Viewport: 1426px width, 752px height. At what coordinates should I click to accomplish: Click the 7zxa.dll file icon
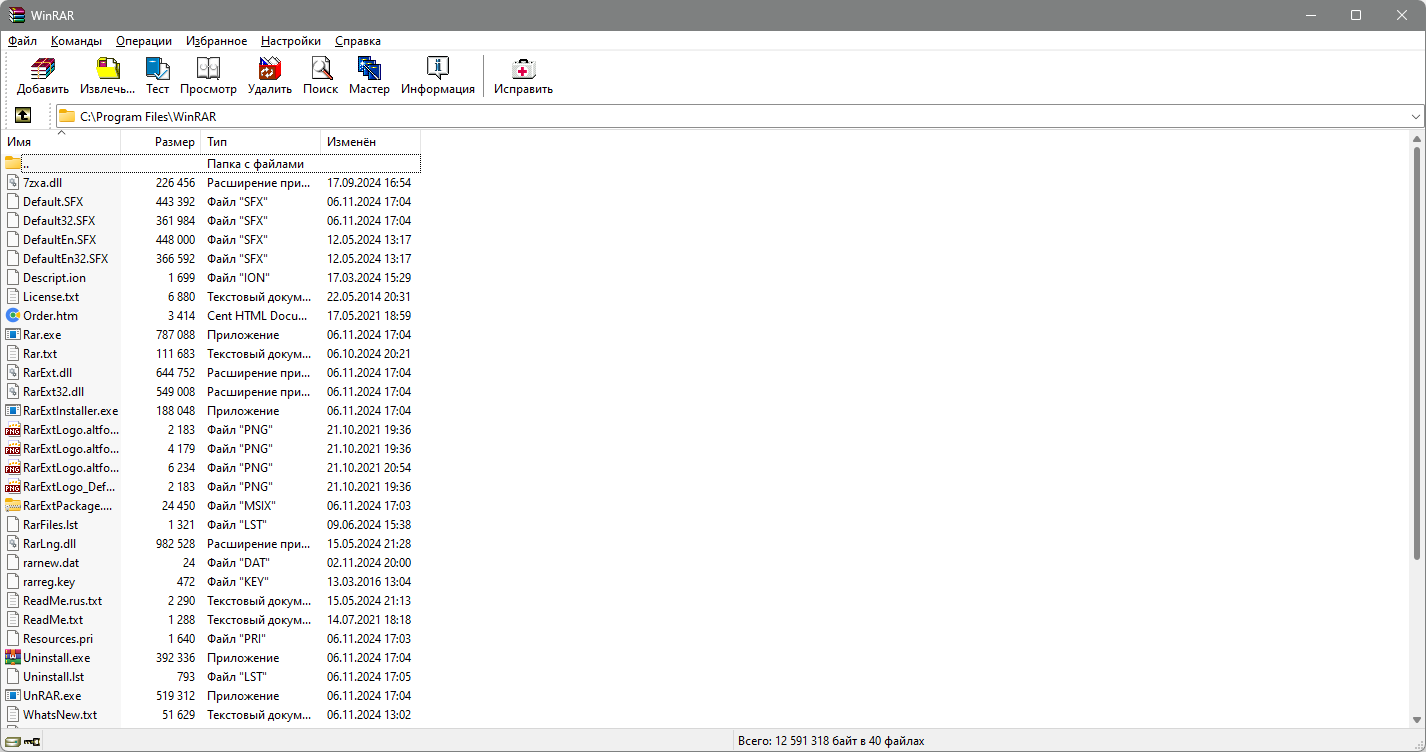(13, 183)
